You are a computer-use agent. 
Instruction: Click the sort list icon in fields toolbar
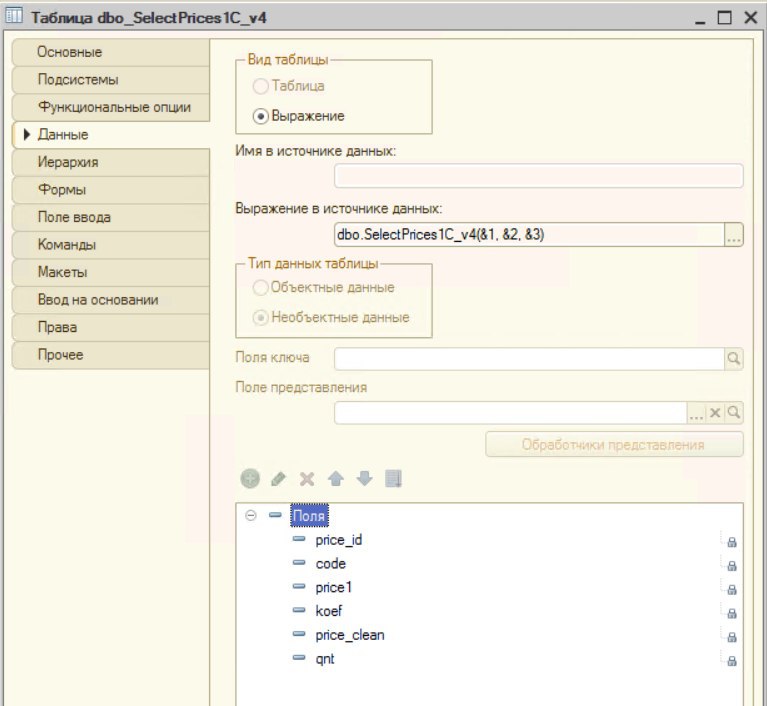coord(393,478)
